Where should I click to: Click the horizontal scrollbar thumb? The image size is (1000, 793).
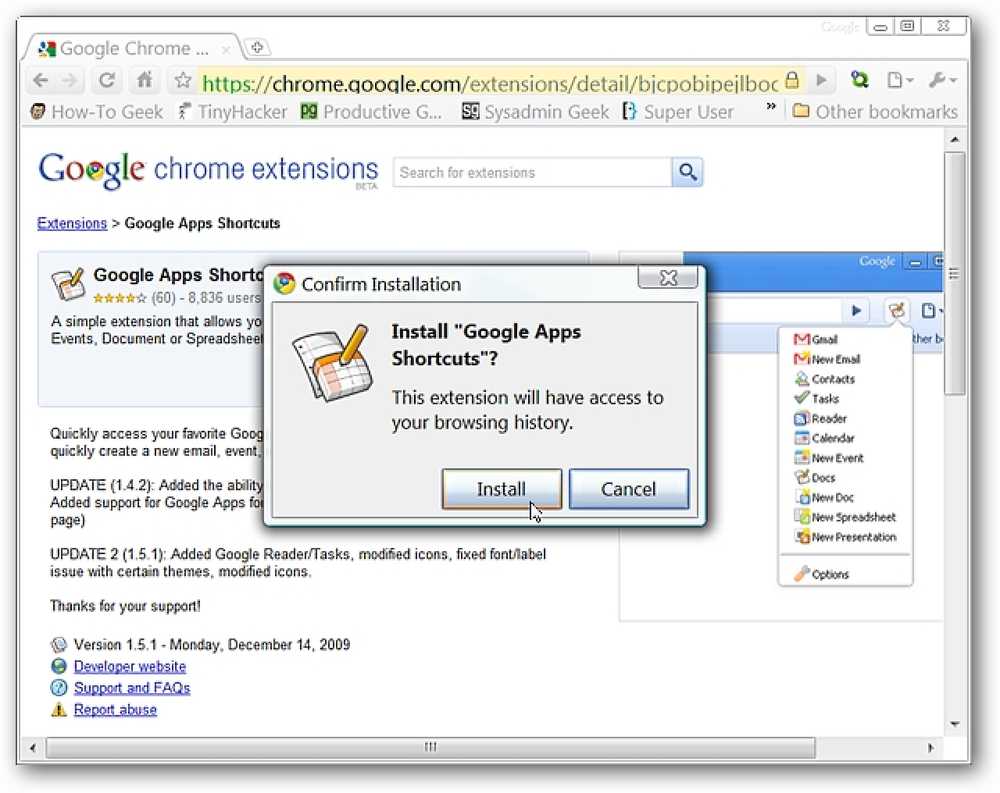430,747
